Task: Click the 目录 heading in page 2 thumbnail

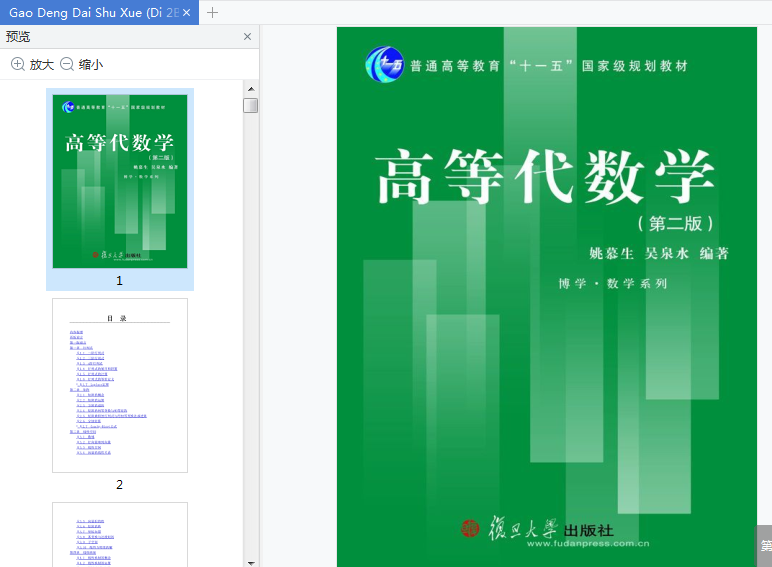Action: 117,318
